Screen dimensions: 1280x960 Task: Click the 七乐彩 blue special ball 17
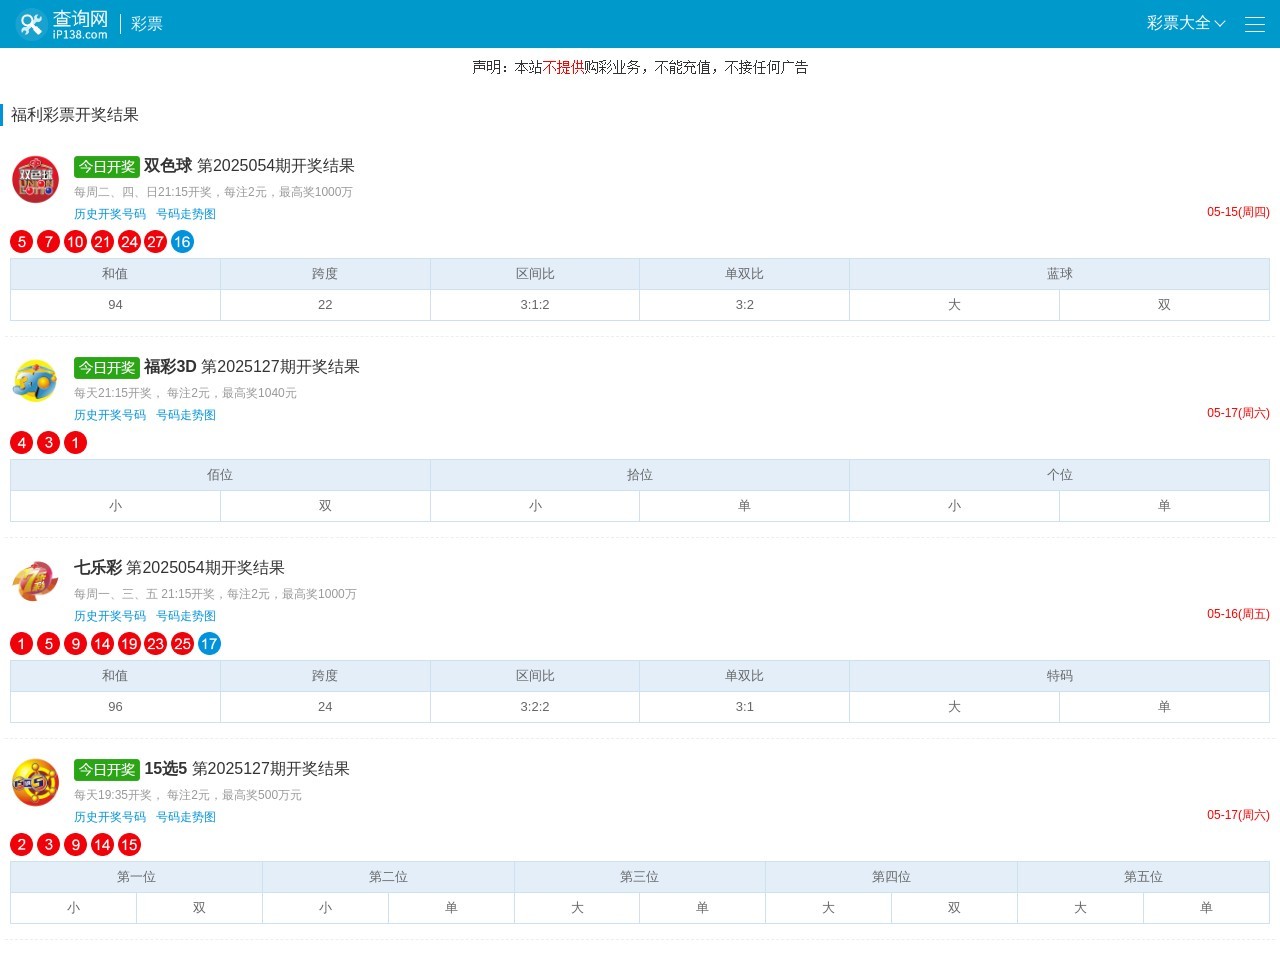(x=209, y=644)
